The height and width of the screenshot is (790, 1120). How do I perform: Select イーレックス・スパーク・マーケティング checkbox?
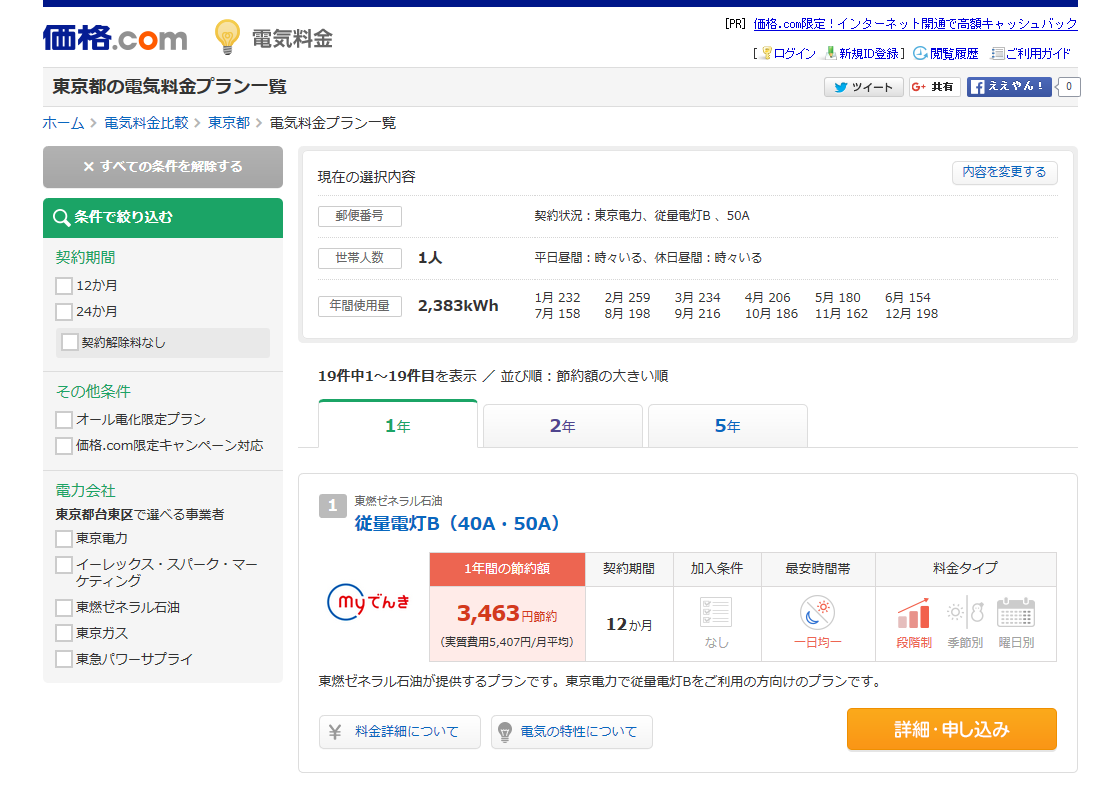(64, 565)
